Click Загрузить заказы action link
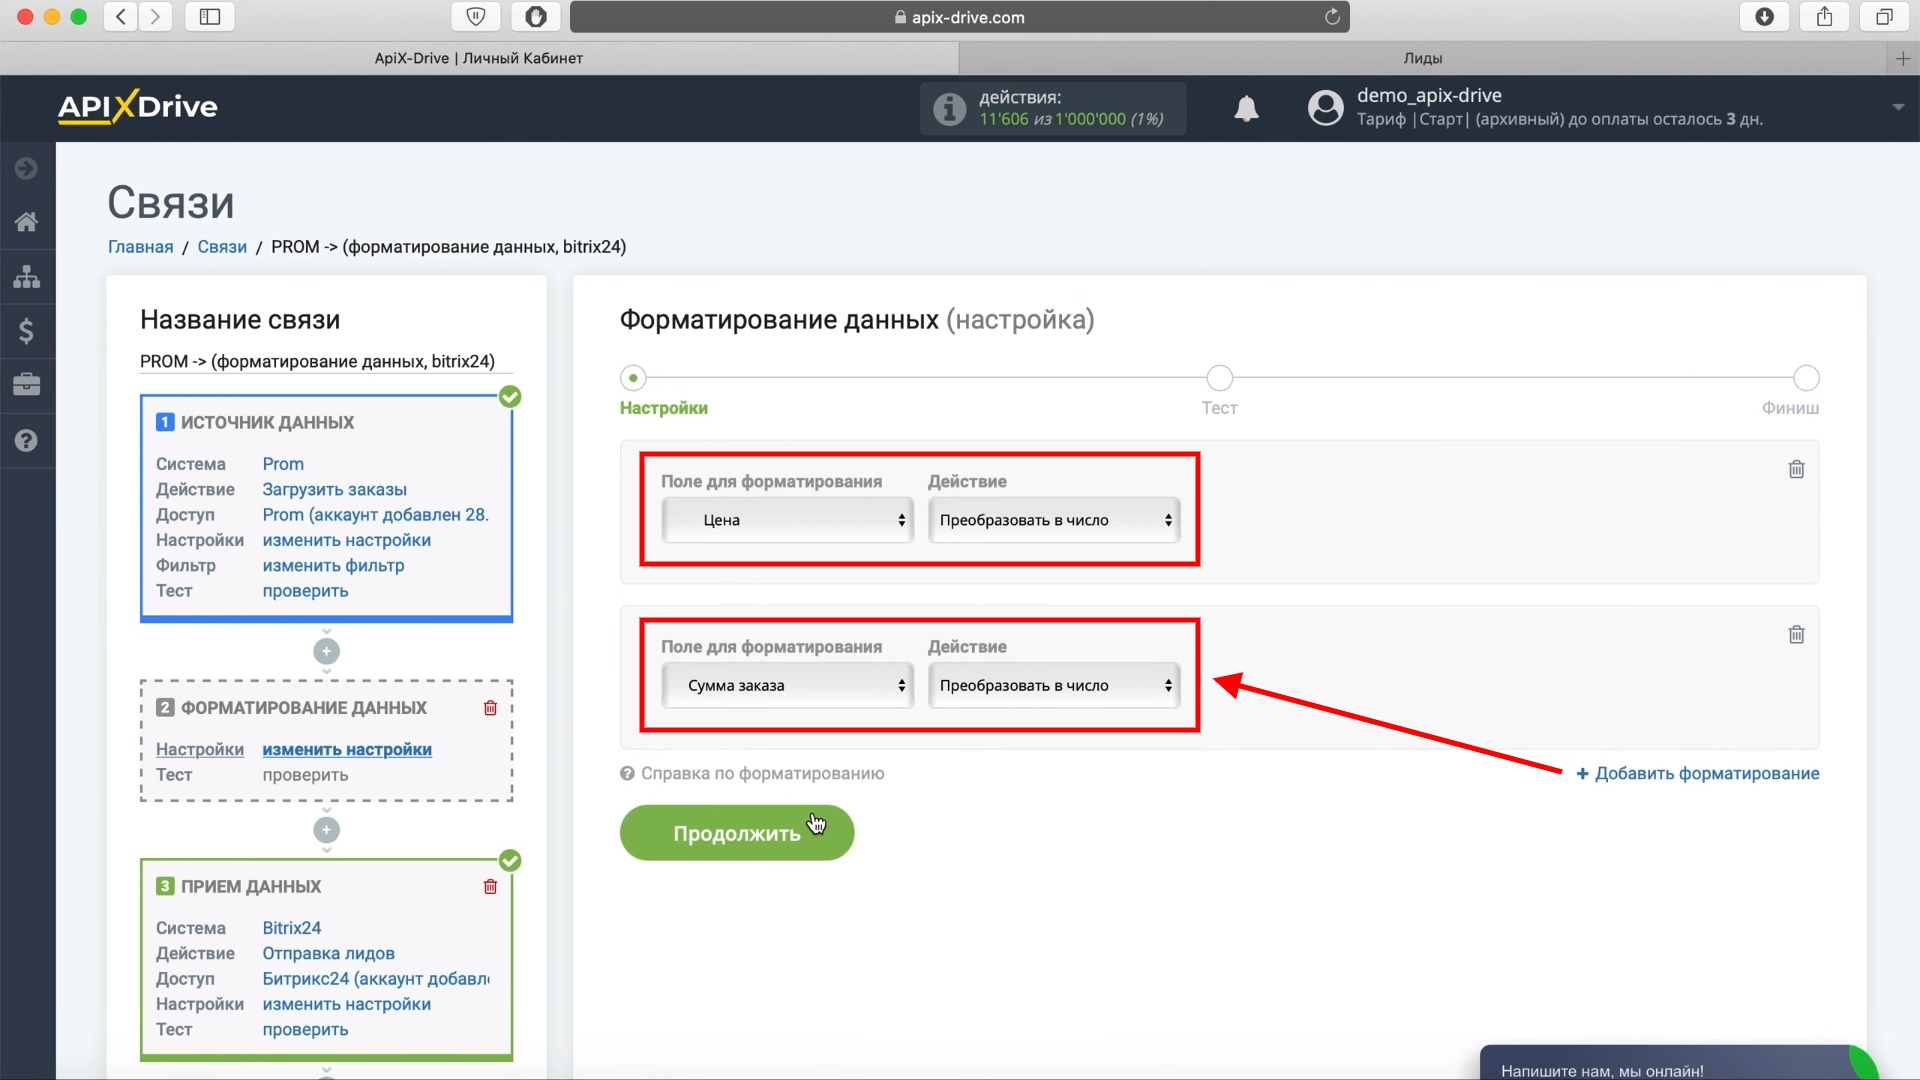This screenshot has width=1920, height=1080. click(x=335, y=490)
